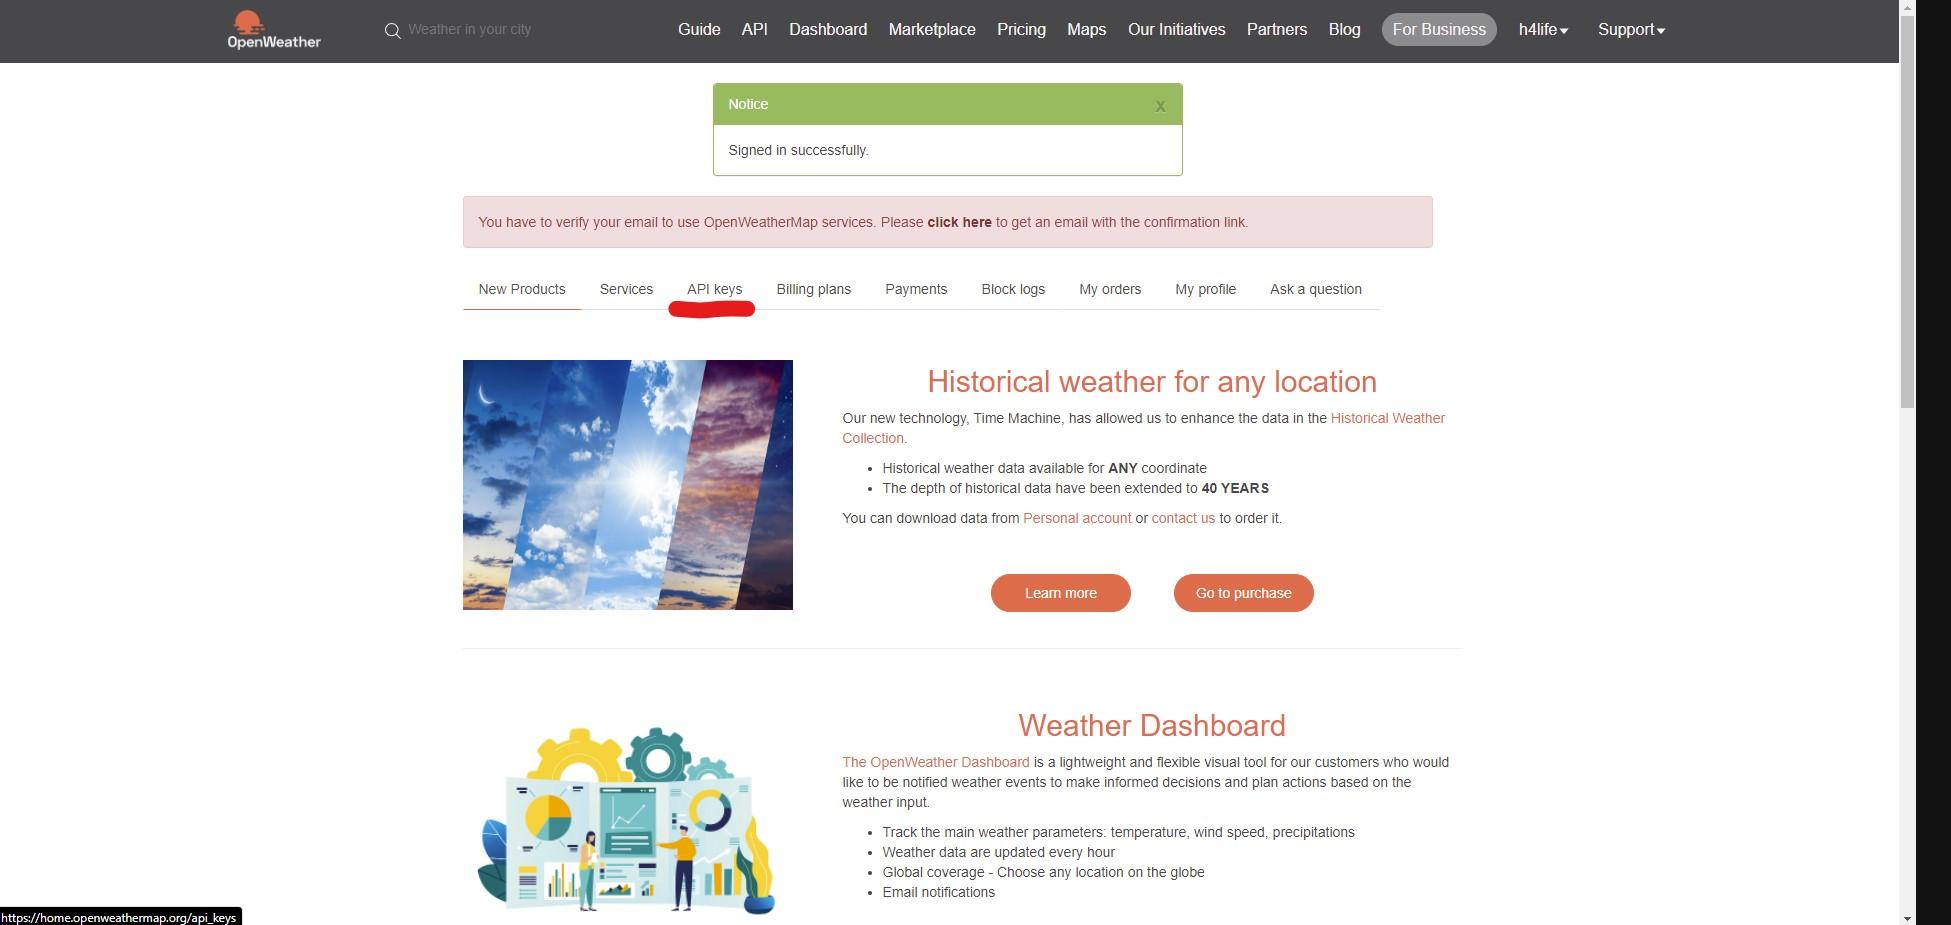Open Maps in the top navigation

(x=1086, y=30)
